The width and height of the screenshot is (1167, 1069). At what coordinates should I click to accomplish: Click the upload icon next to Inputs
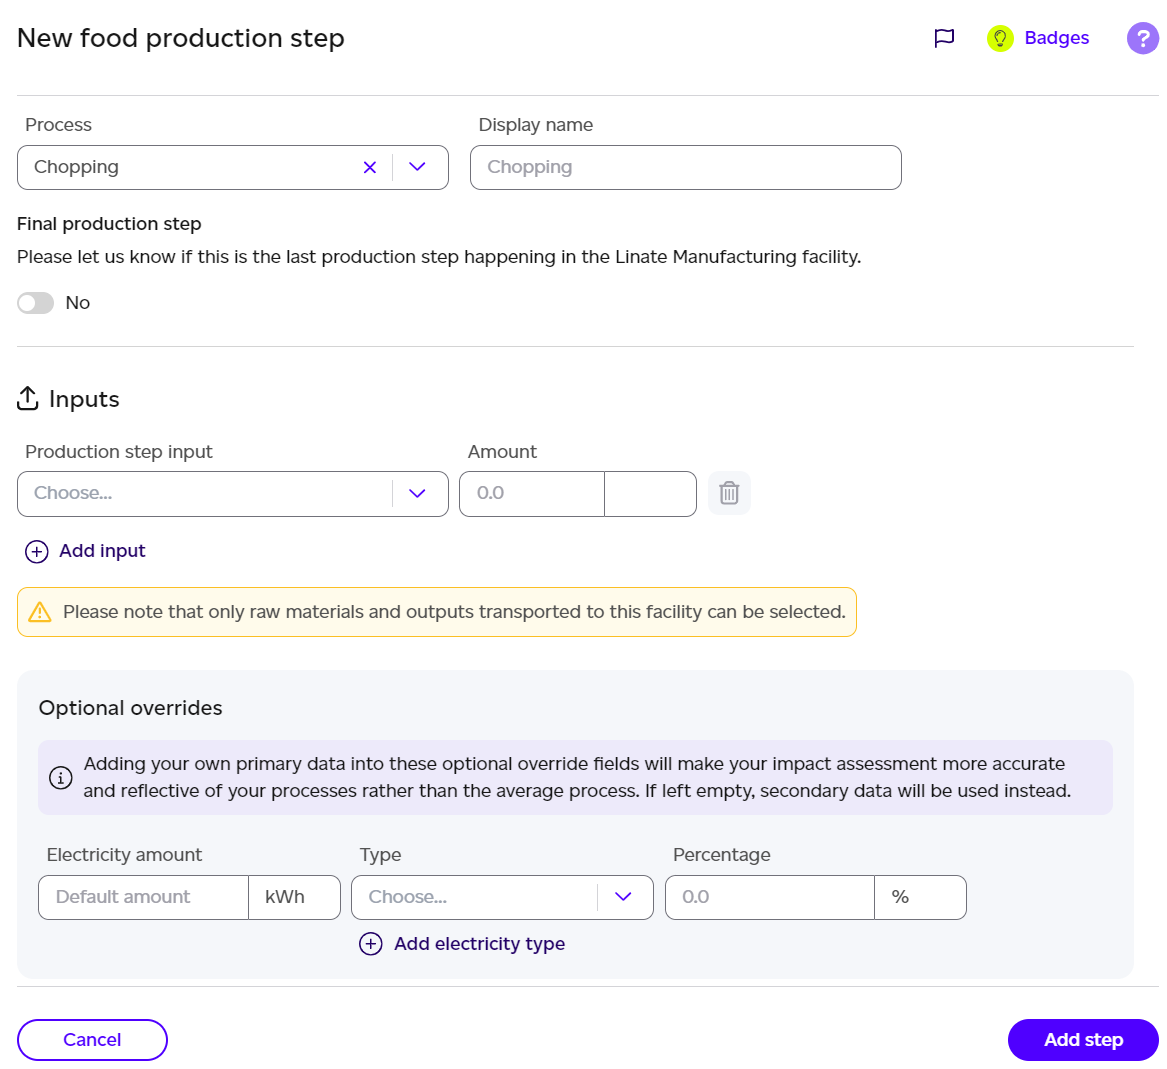click(x=28, y=398)
